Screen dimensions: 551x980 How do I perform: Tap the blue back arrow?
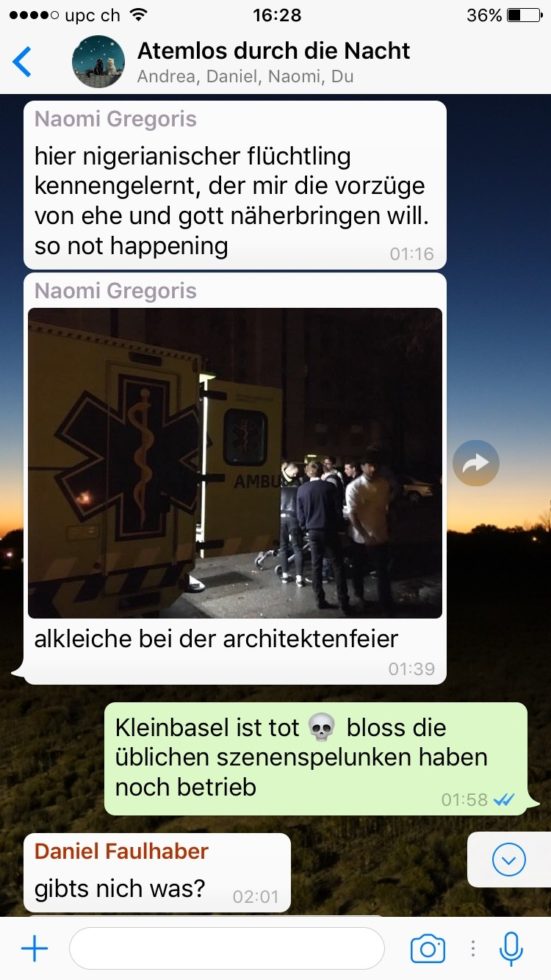coord(22,61)
